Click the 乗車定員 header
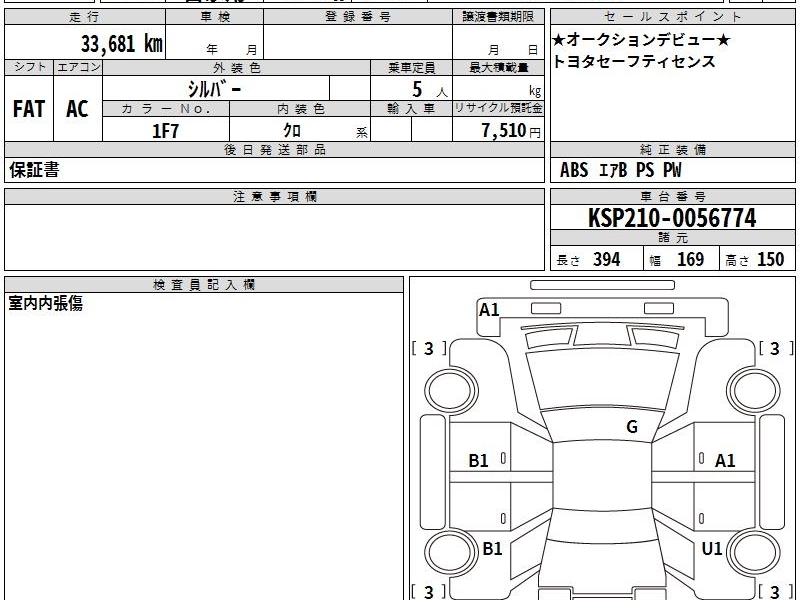The image size is (800, 600). coord(411,67)
